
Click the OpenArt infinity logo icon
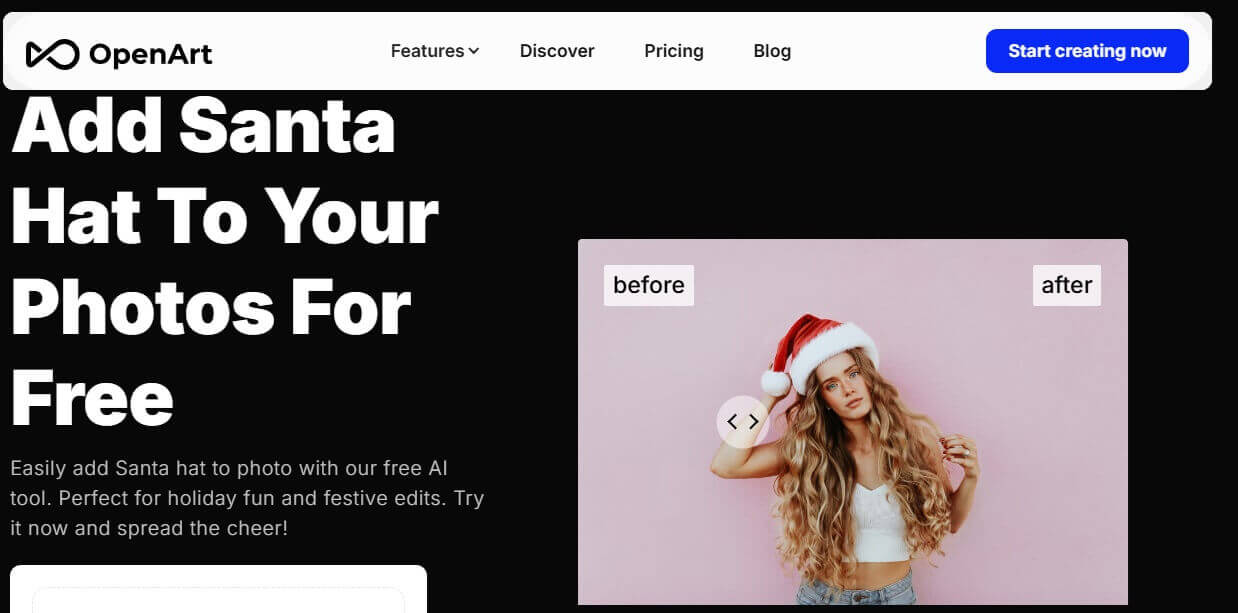pos(52,53)
